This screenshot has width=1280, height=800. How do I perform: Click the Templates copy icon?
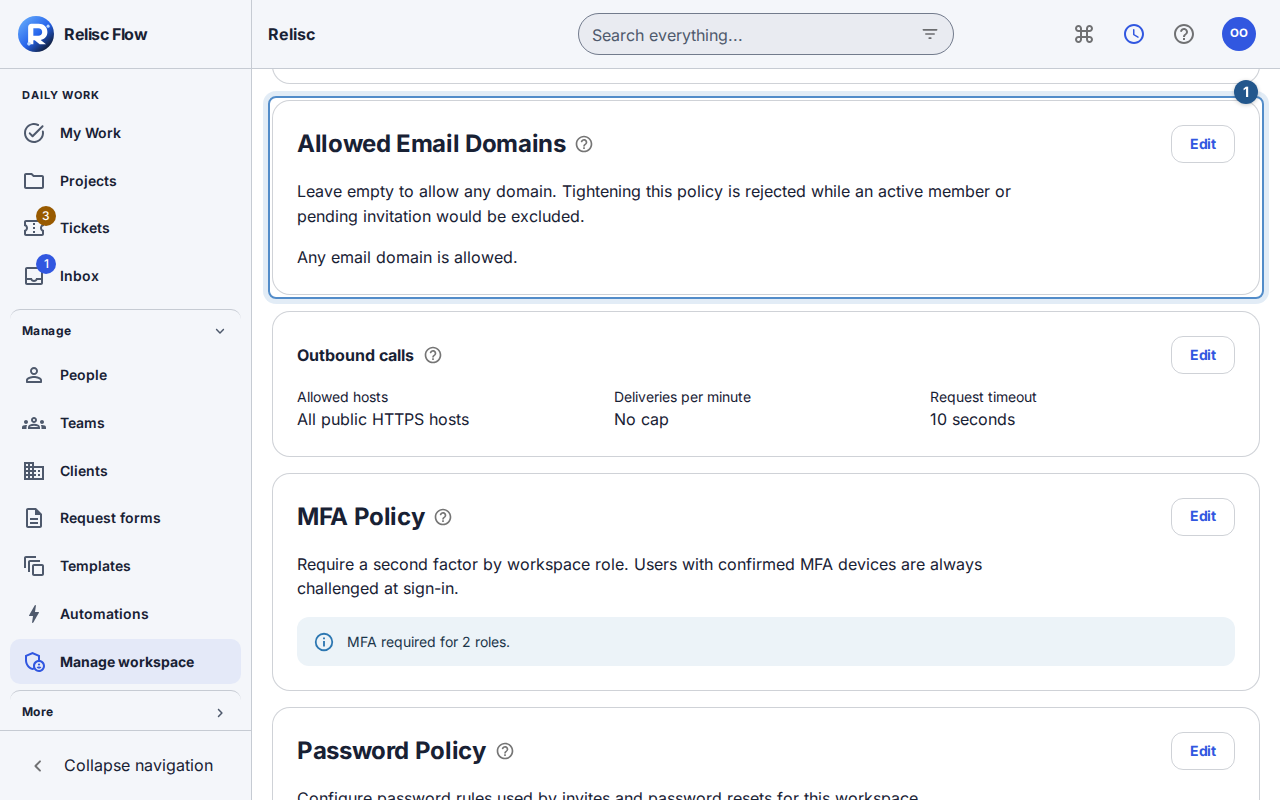(x=34, y=566)
